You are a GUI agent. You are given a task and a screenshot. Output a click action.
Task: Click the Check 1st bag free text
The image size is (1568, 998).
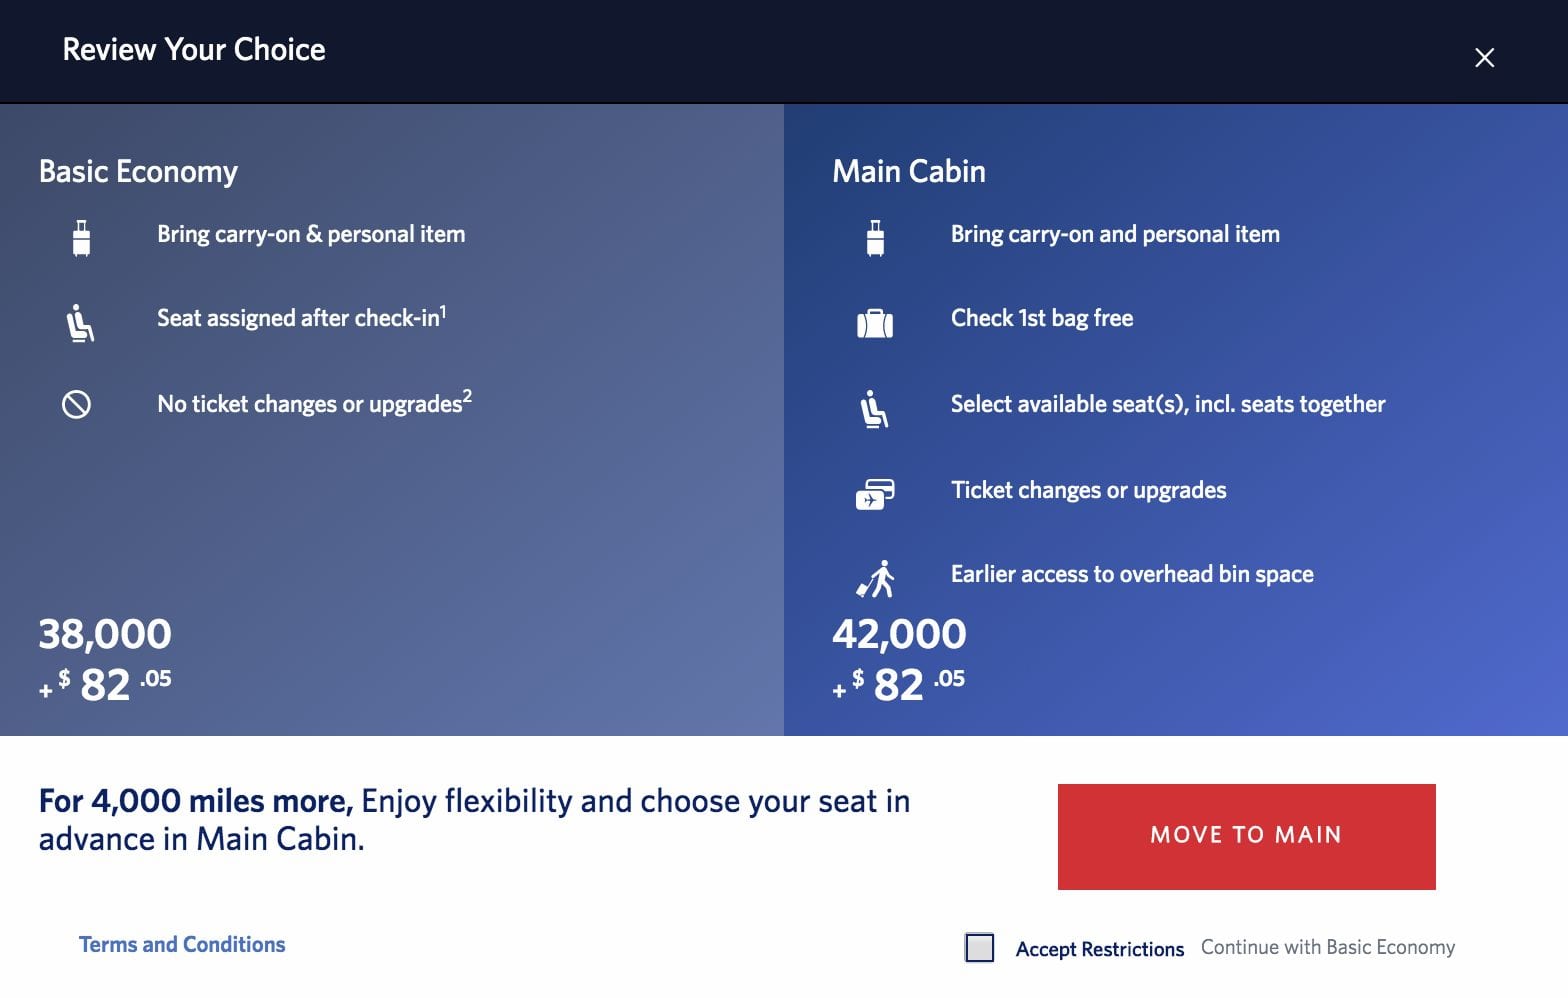point(1042,318)
